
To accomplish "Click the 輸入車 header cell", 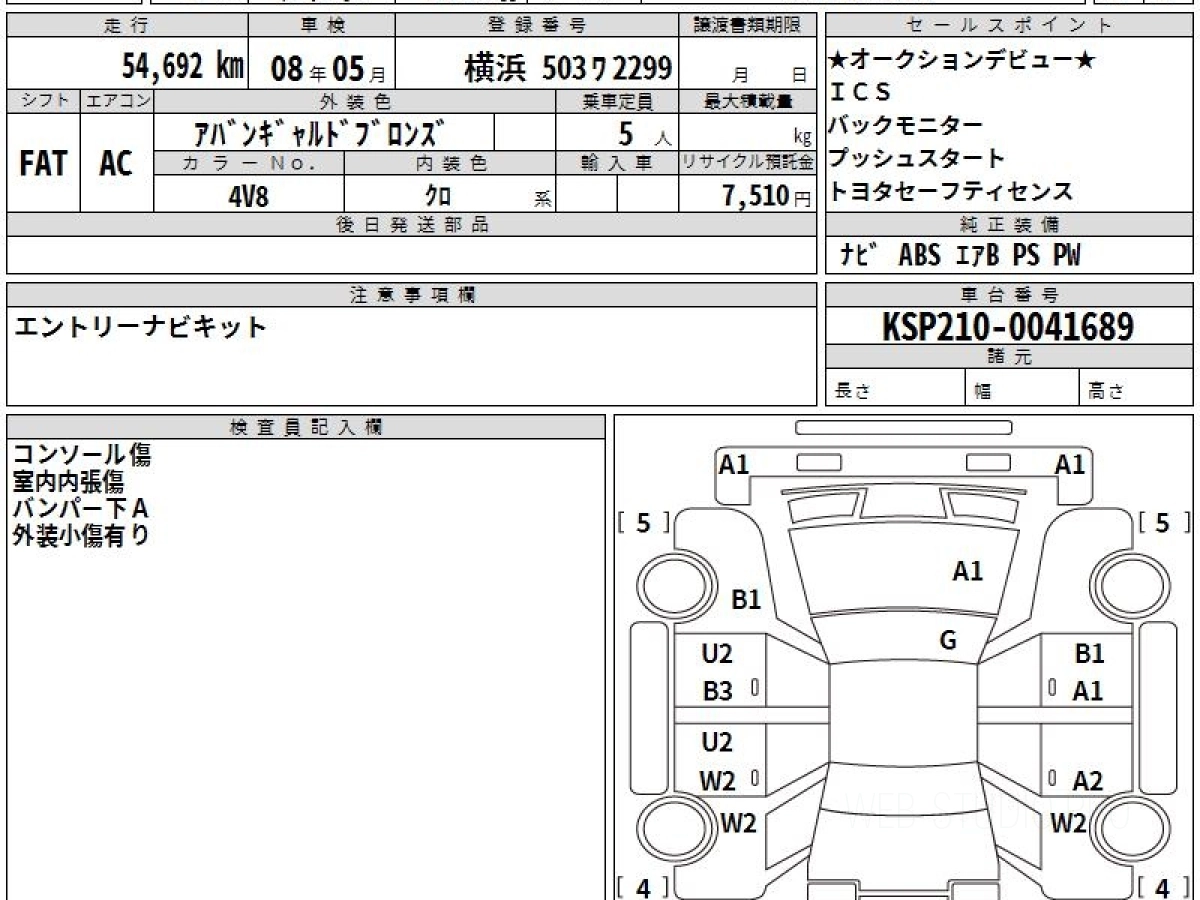I will tap(617, 163).
